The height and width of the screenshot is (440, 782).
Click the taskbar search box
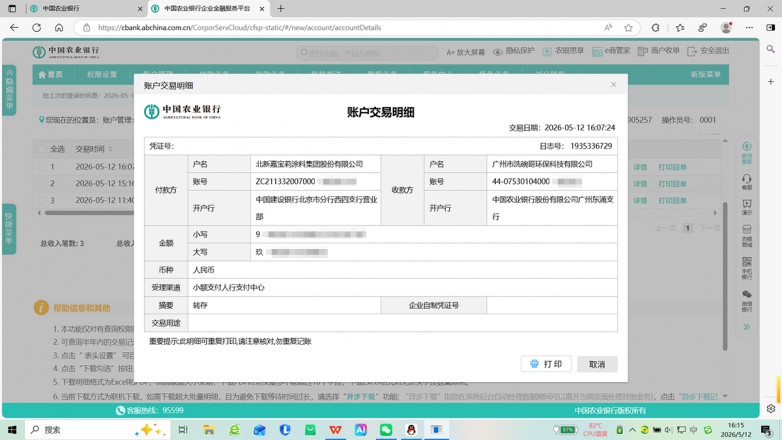97,430
